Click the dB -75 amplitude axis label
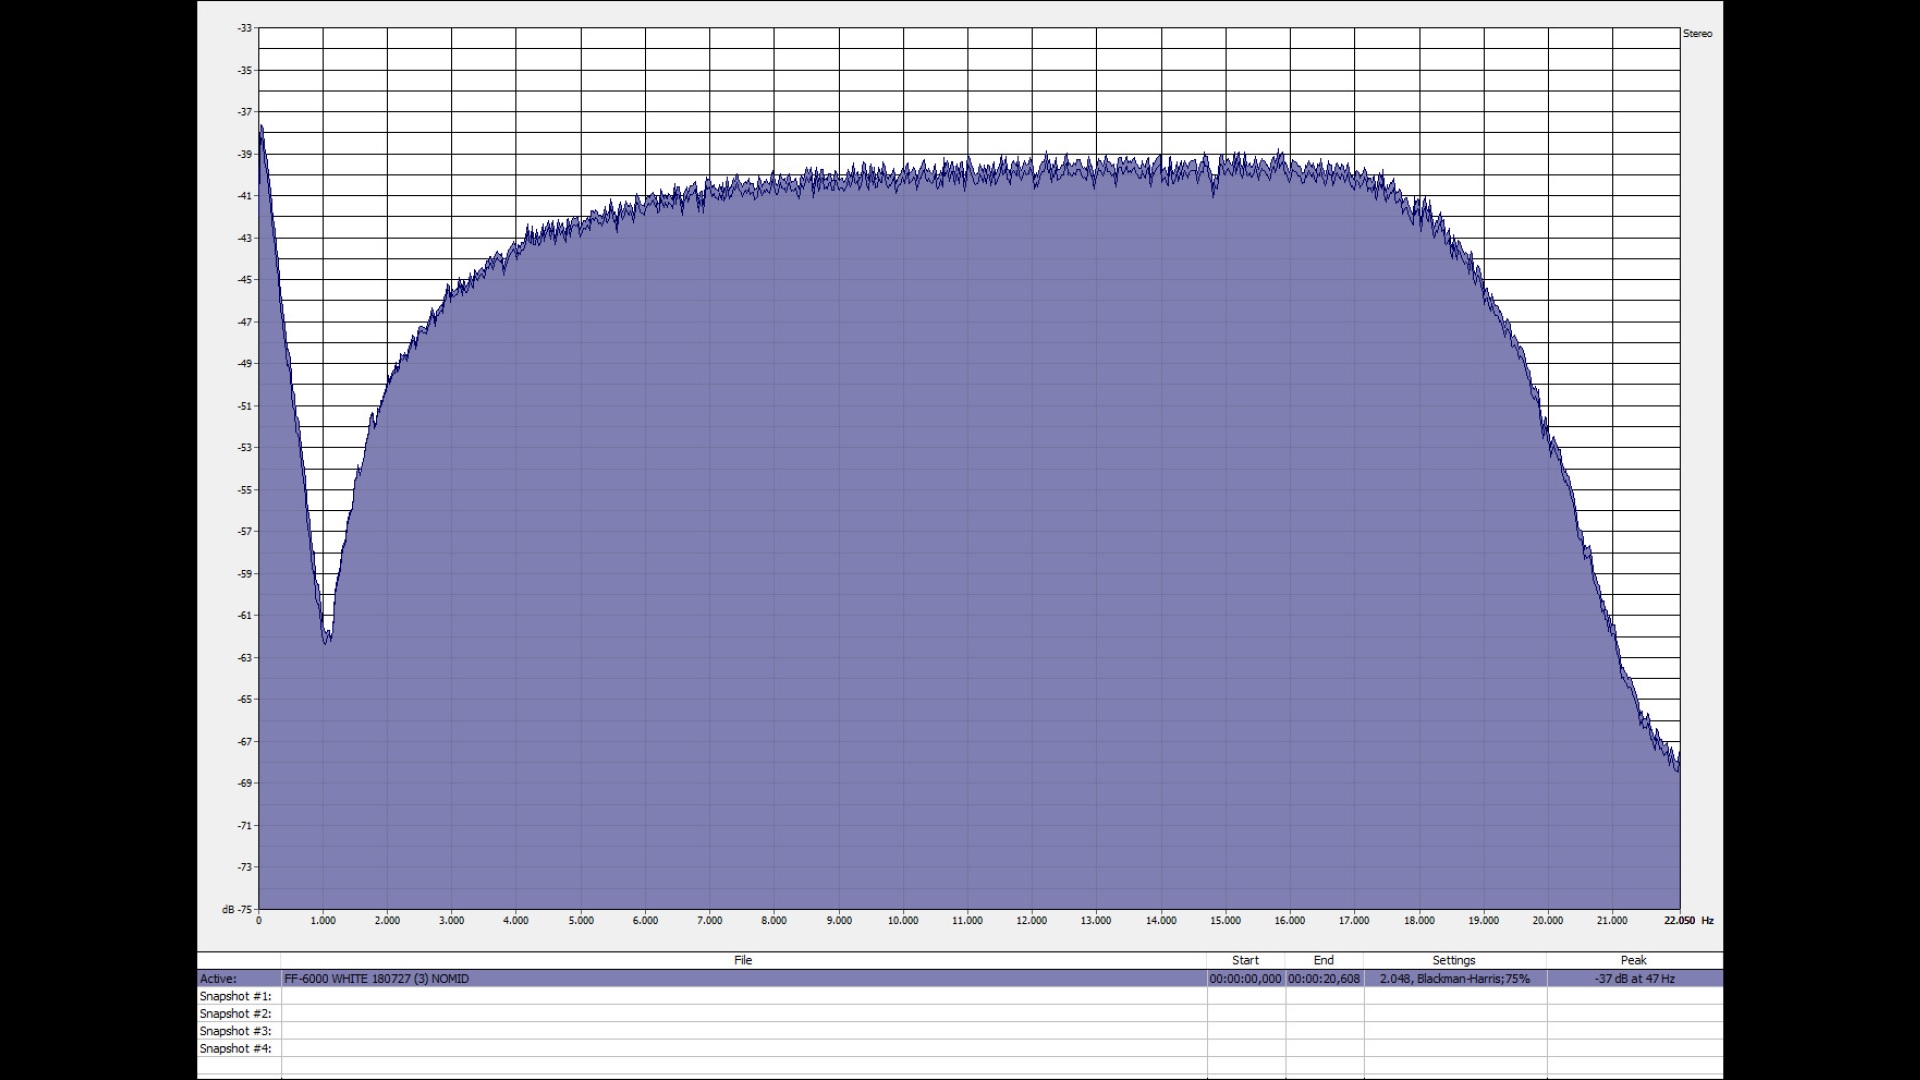This screenshot has width=1920, height=1080. pyautogui.click(x=238, y=909)
